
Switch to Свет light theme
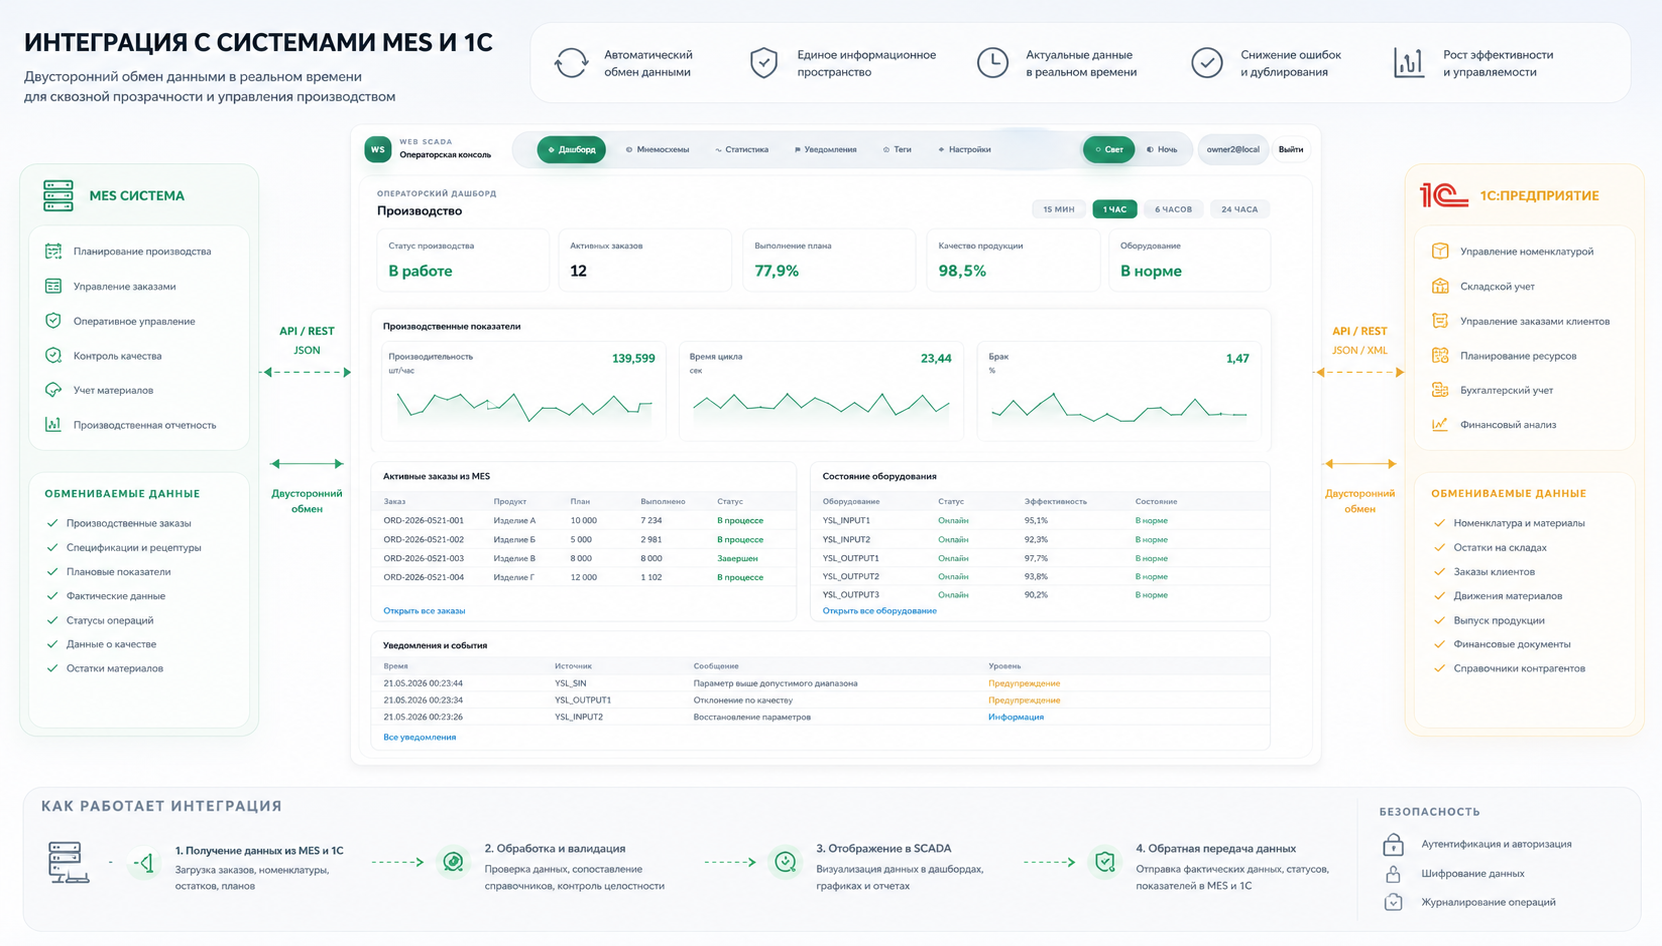pos(1109,149)
